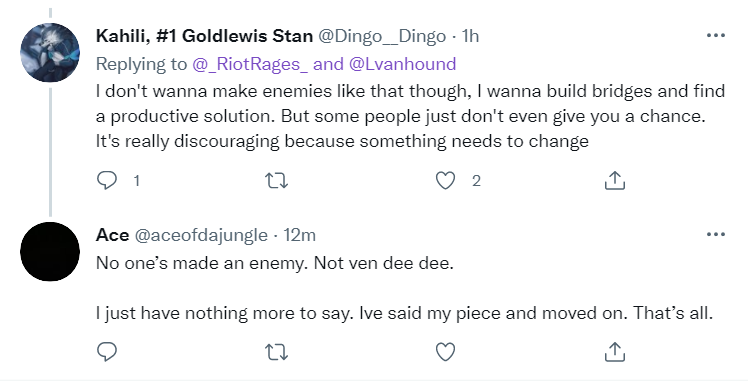The height and width of the screenshot is (381, 748).
Task: Open Ace's black profile avatar
Action: (x=50, y=251)
